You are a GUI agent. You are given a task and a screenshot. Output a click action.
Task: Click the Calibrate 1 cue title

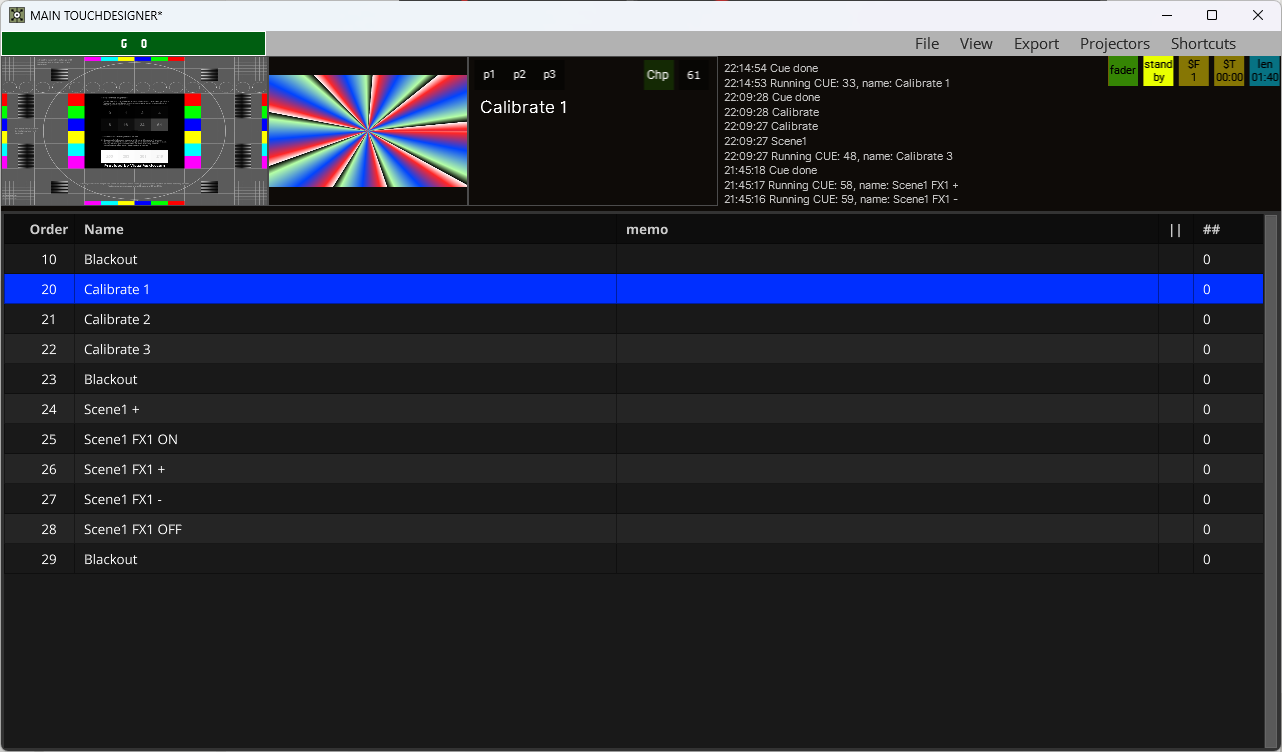click(x=524, y=107)
